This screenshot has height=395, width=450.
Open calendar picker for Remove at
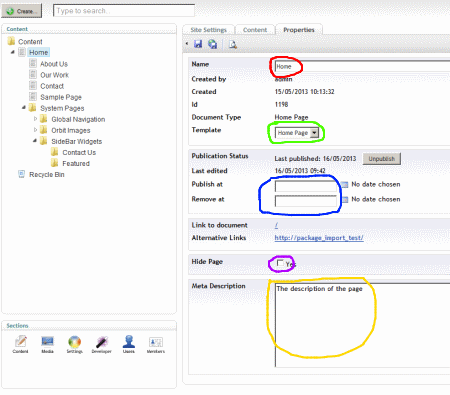pos(345,199)
